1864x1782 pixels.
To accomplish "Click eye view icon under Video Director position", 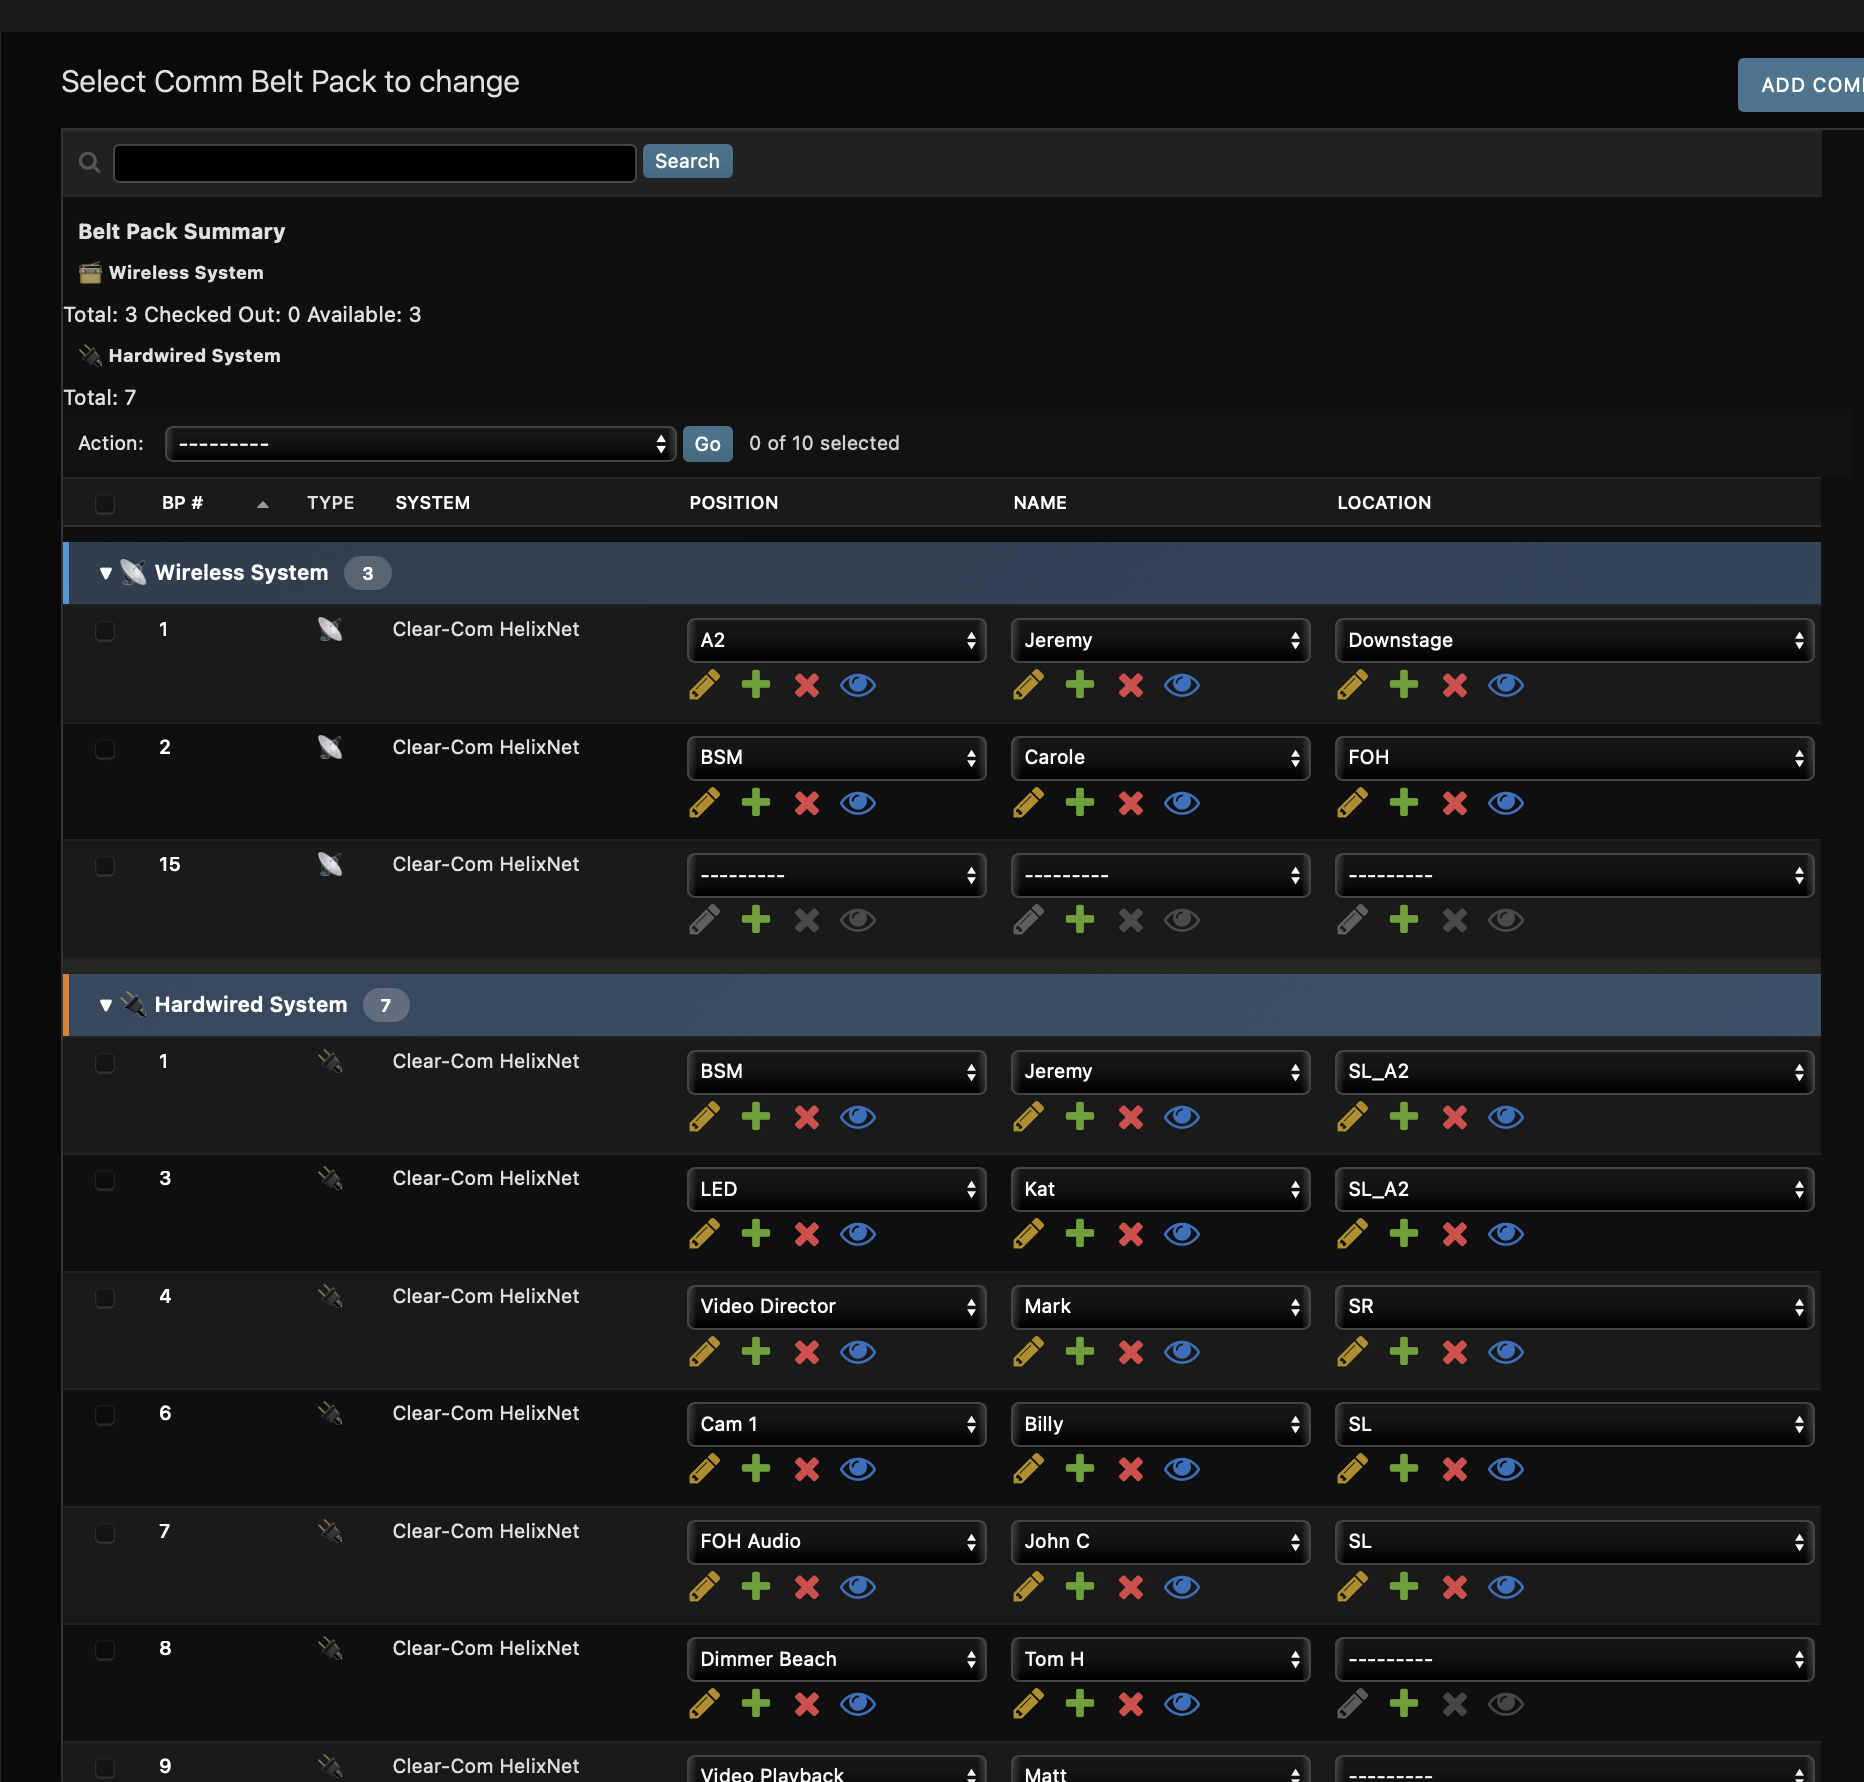I will point(857,1352).
